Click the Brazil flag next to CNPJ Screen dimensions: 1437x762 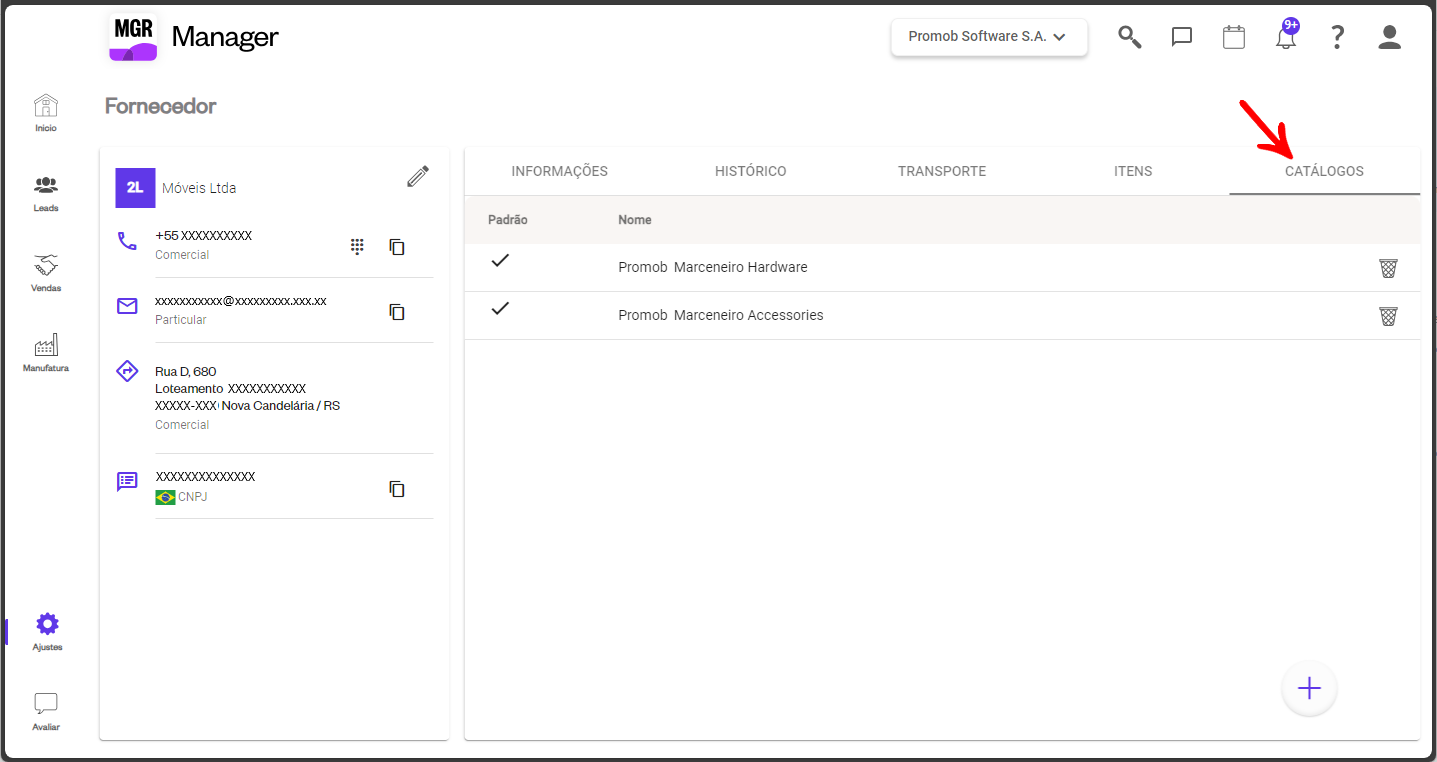[165, 497]
